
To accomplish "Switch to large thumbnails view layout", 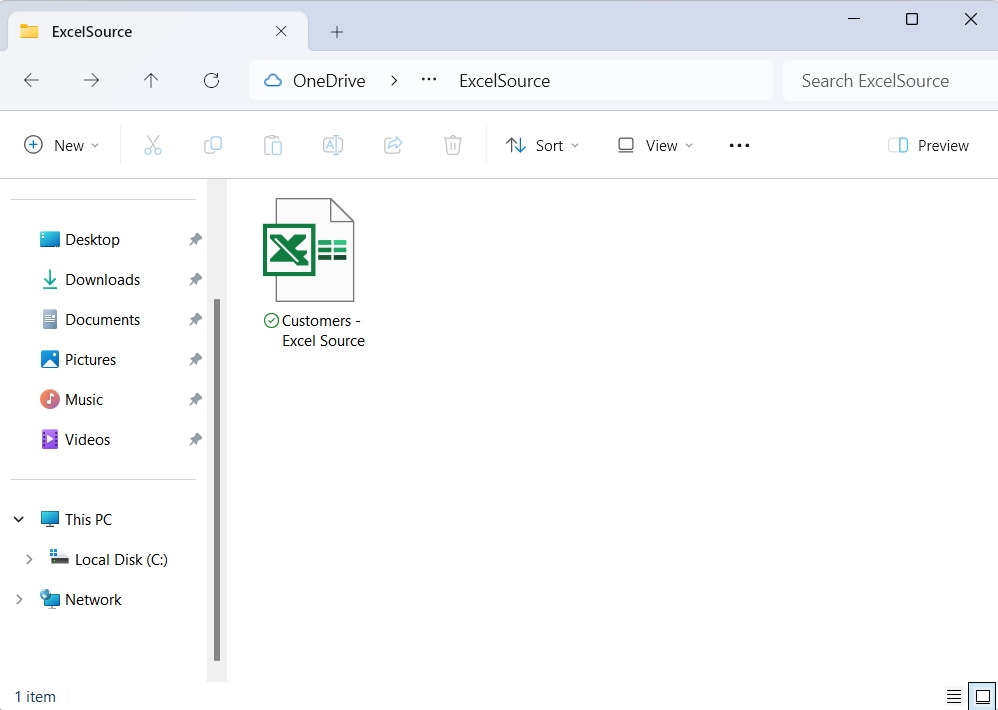I will click(982, 697).
